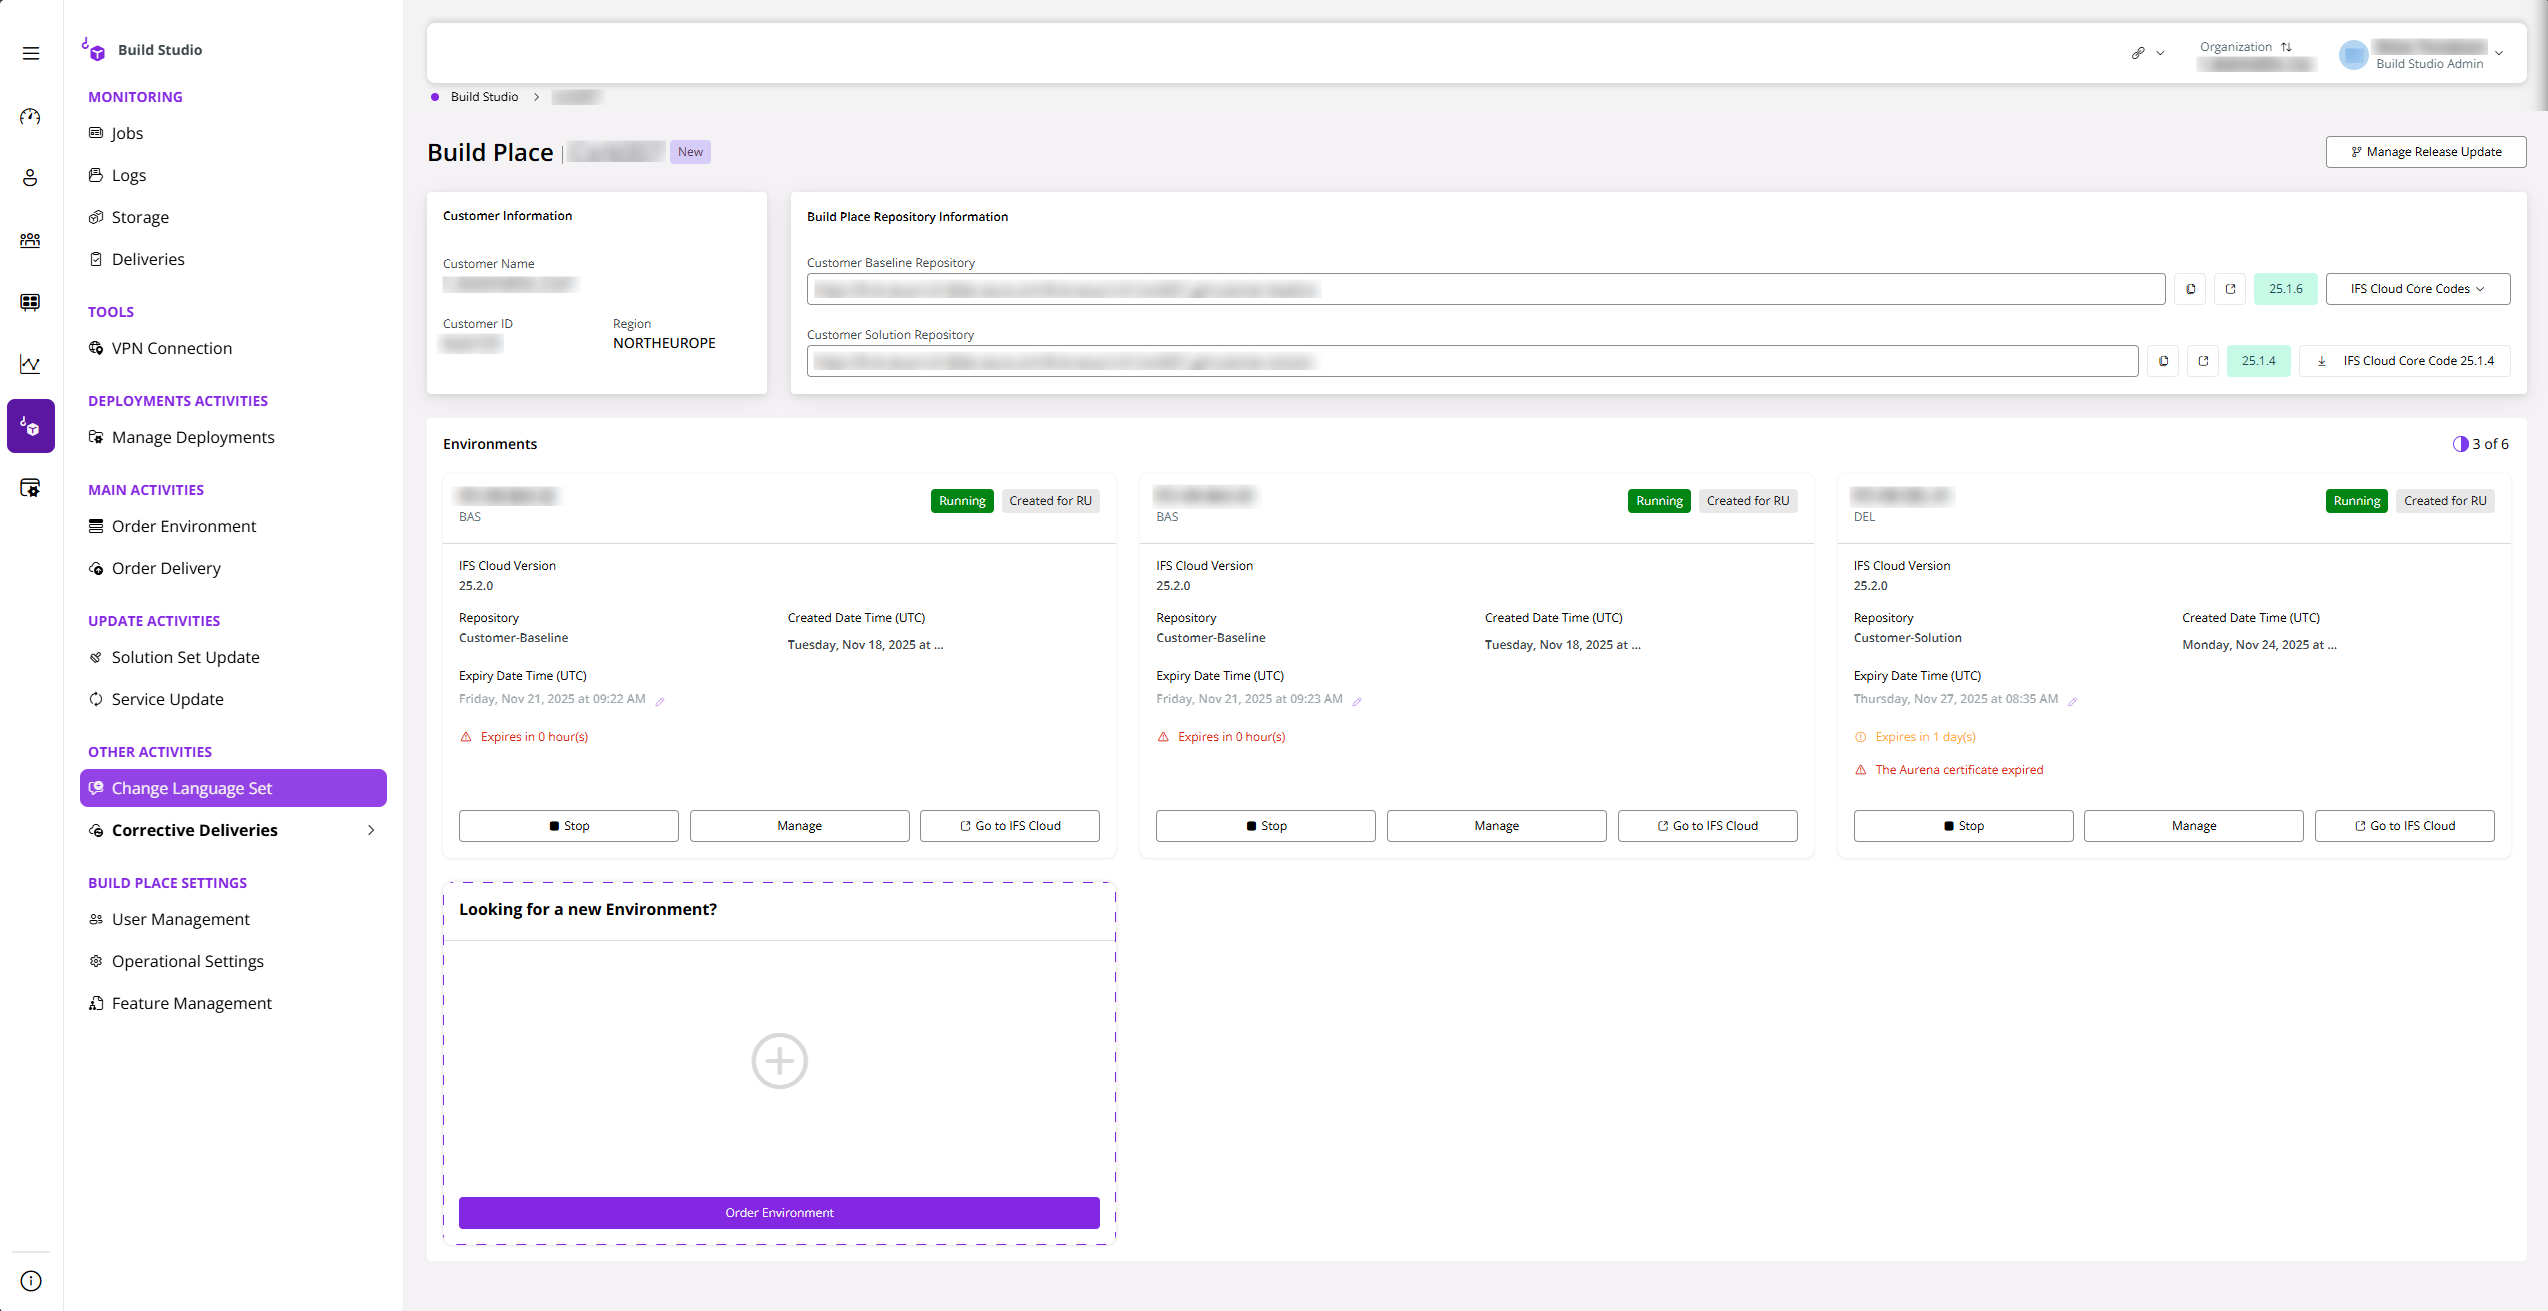Click the active Build Studio cube icon
This screenshot has height=1311, width=2548.
point(30,426)
